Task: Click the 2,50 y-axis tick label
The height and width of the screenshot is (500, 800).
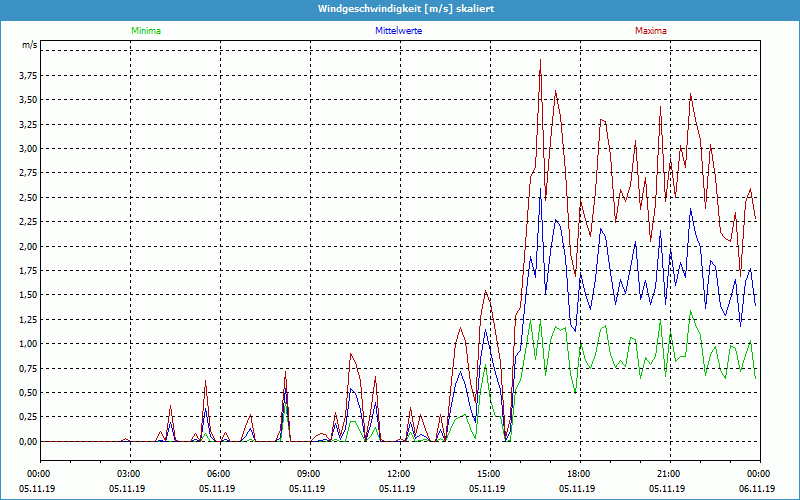Action: tap(27, 198)
